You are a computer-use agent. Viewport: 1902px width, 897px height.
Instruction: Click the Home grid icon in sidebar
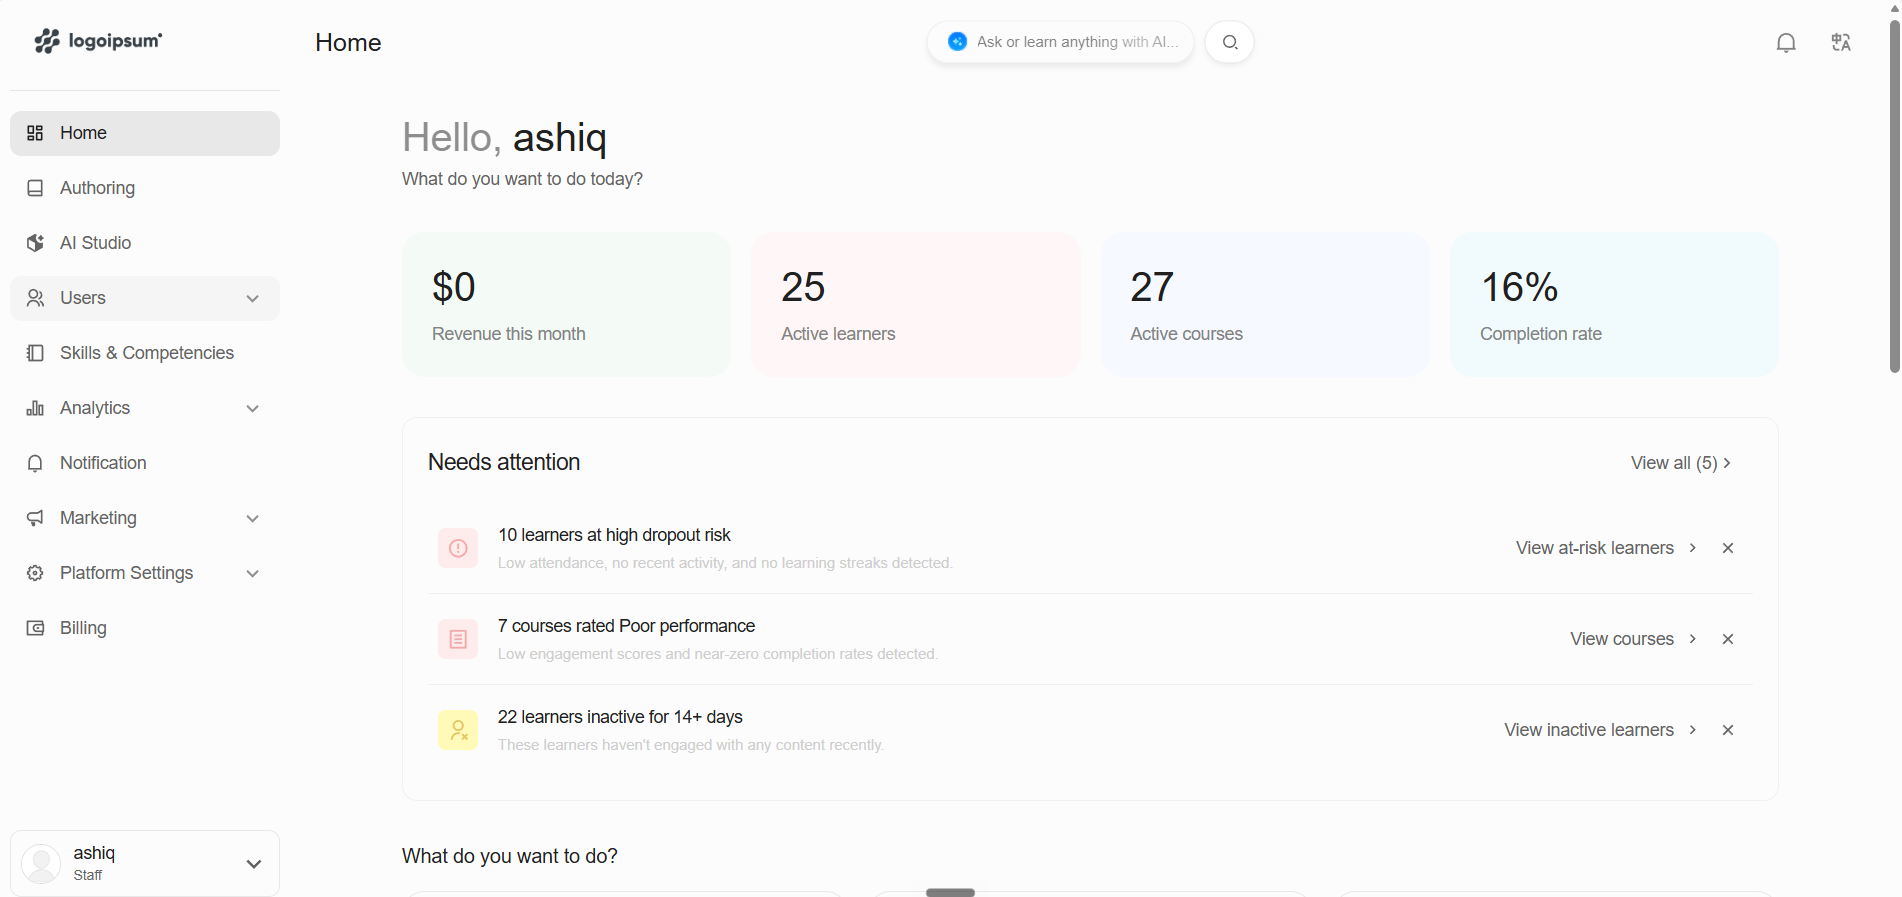(35, 133)
